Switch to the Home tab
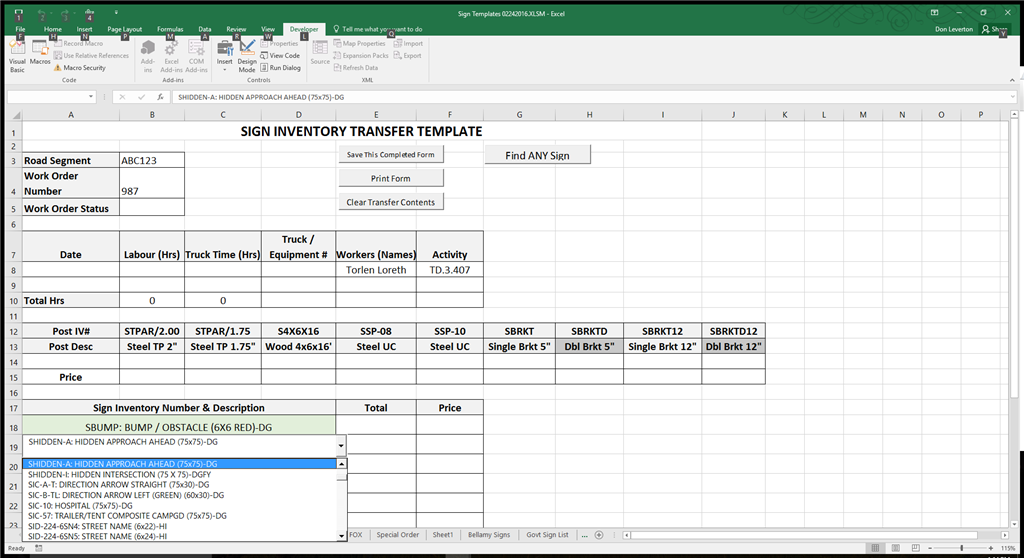 (x=53, y=29)
